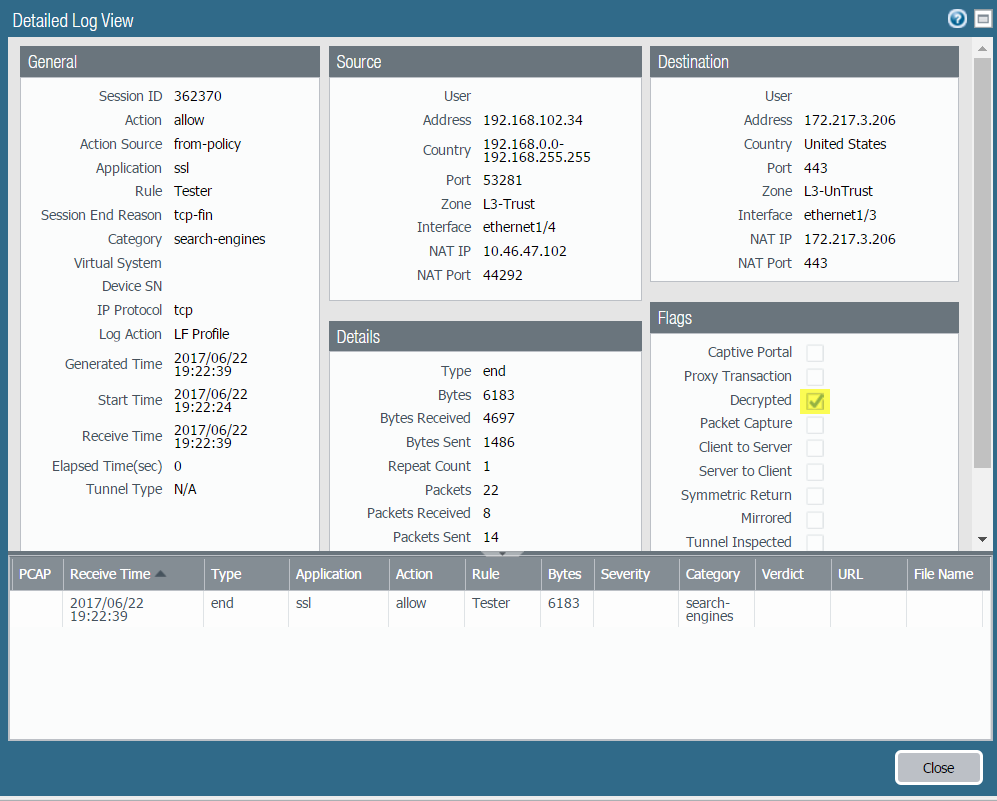Click the Severity column header

tap(625, 574)
